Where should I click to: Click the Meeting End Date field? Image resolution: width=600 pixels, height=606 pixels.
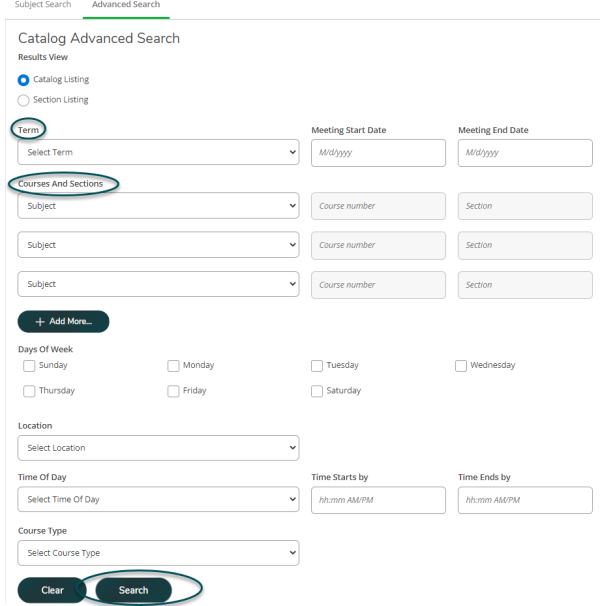(524, 153)
